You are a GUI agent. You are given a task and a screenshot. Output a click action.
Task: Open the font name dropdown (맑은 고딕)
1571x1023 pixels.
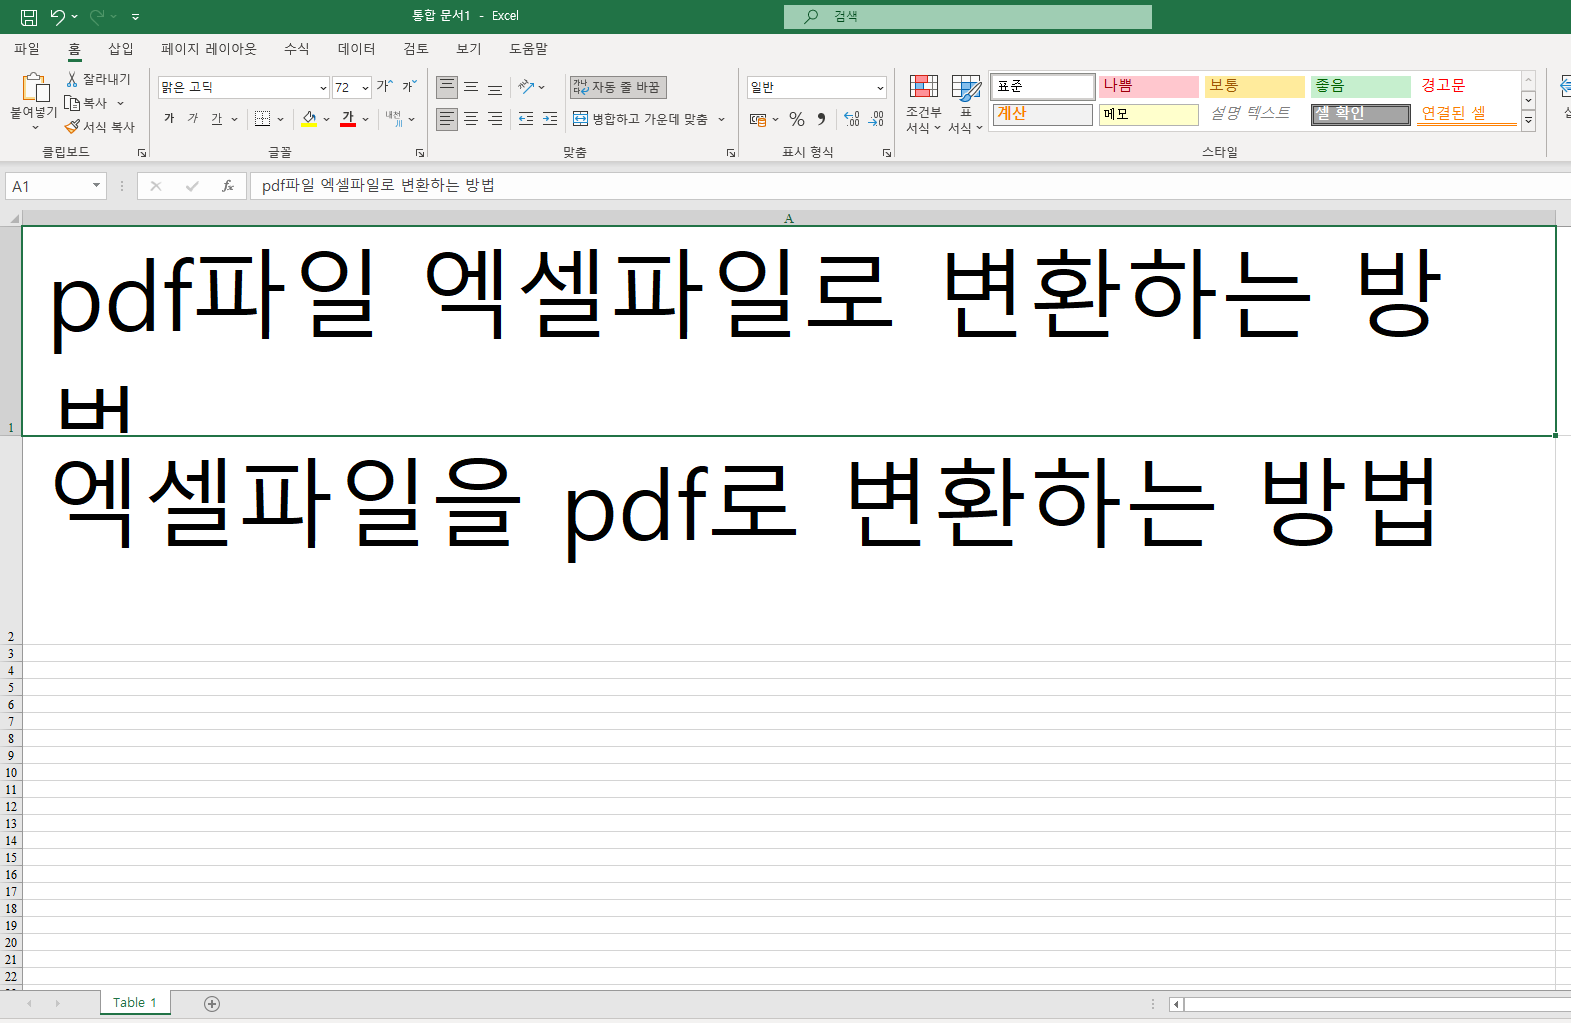(323, 88)
